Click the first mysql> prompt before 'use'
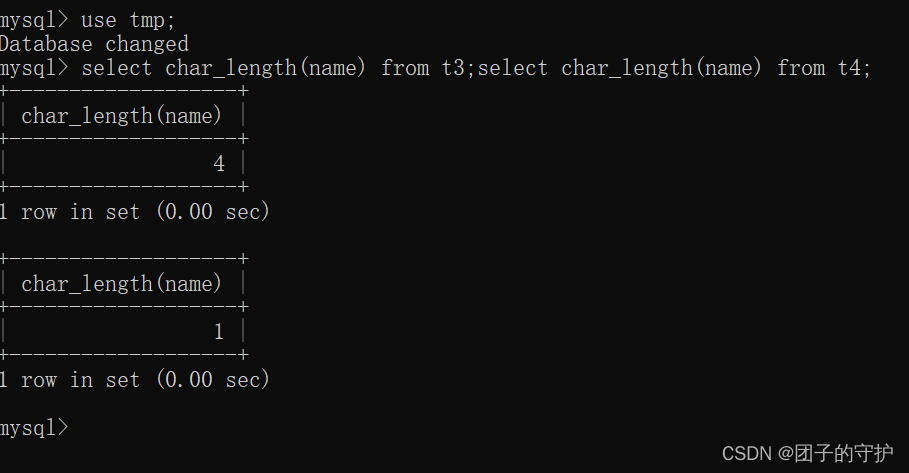The height and width of the screenshot is (473, 909). click(34, 21)
